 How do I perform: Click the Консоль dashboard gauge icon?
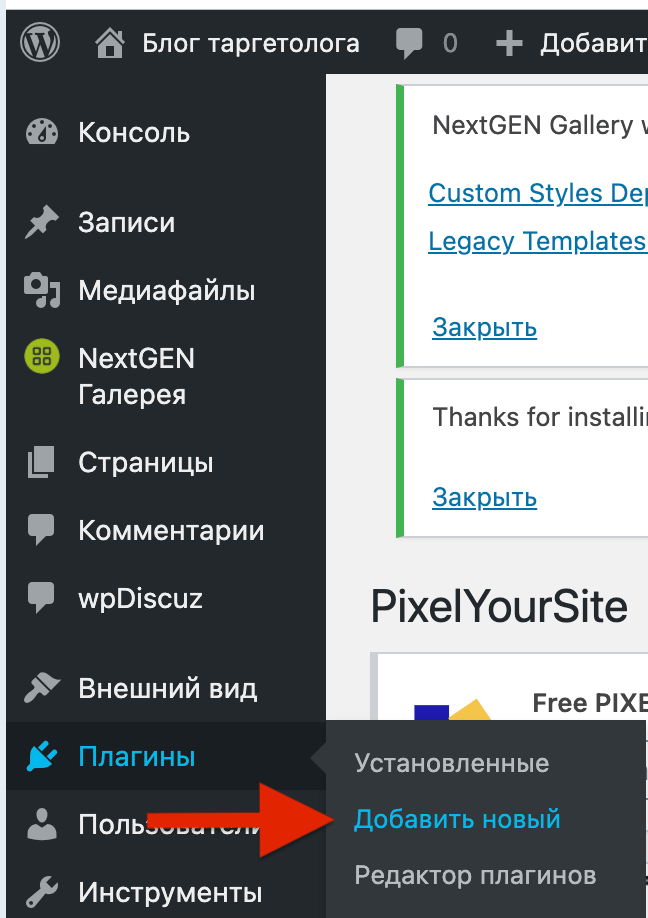tap(41, 133)
